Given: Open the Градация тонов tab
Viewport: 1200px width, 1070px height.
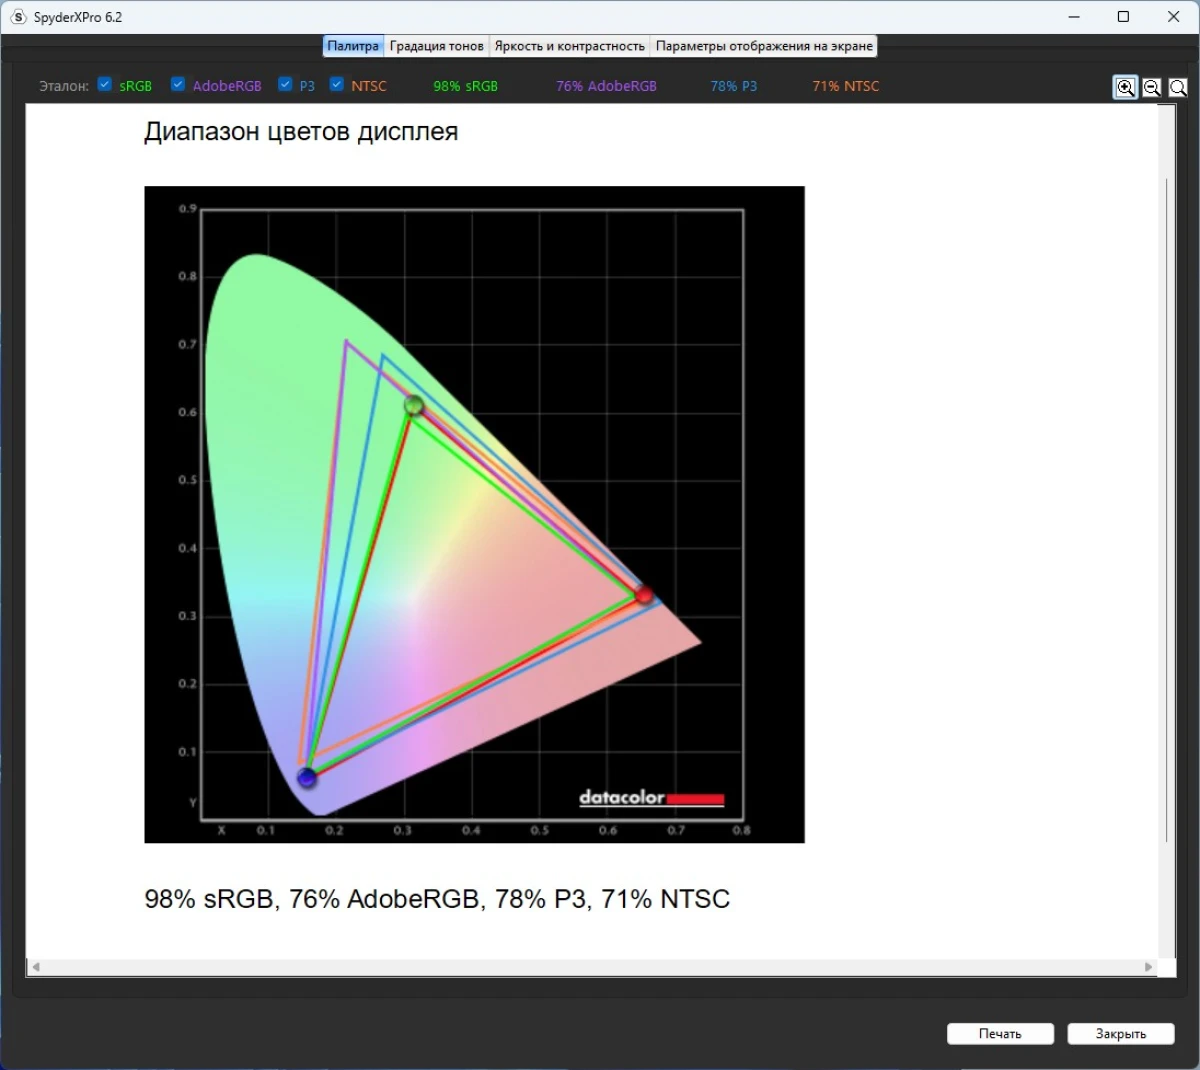Looking at the screenshot, I should 437,46.
